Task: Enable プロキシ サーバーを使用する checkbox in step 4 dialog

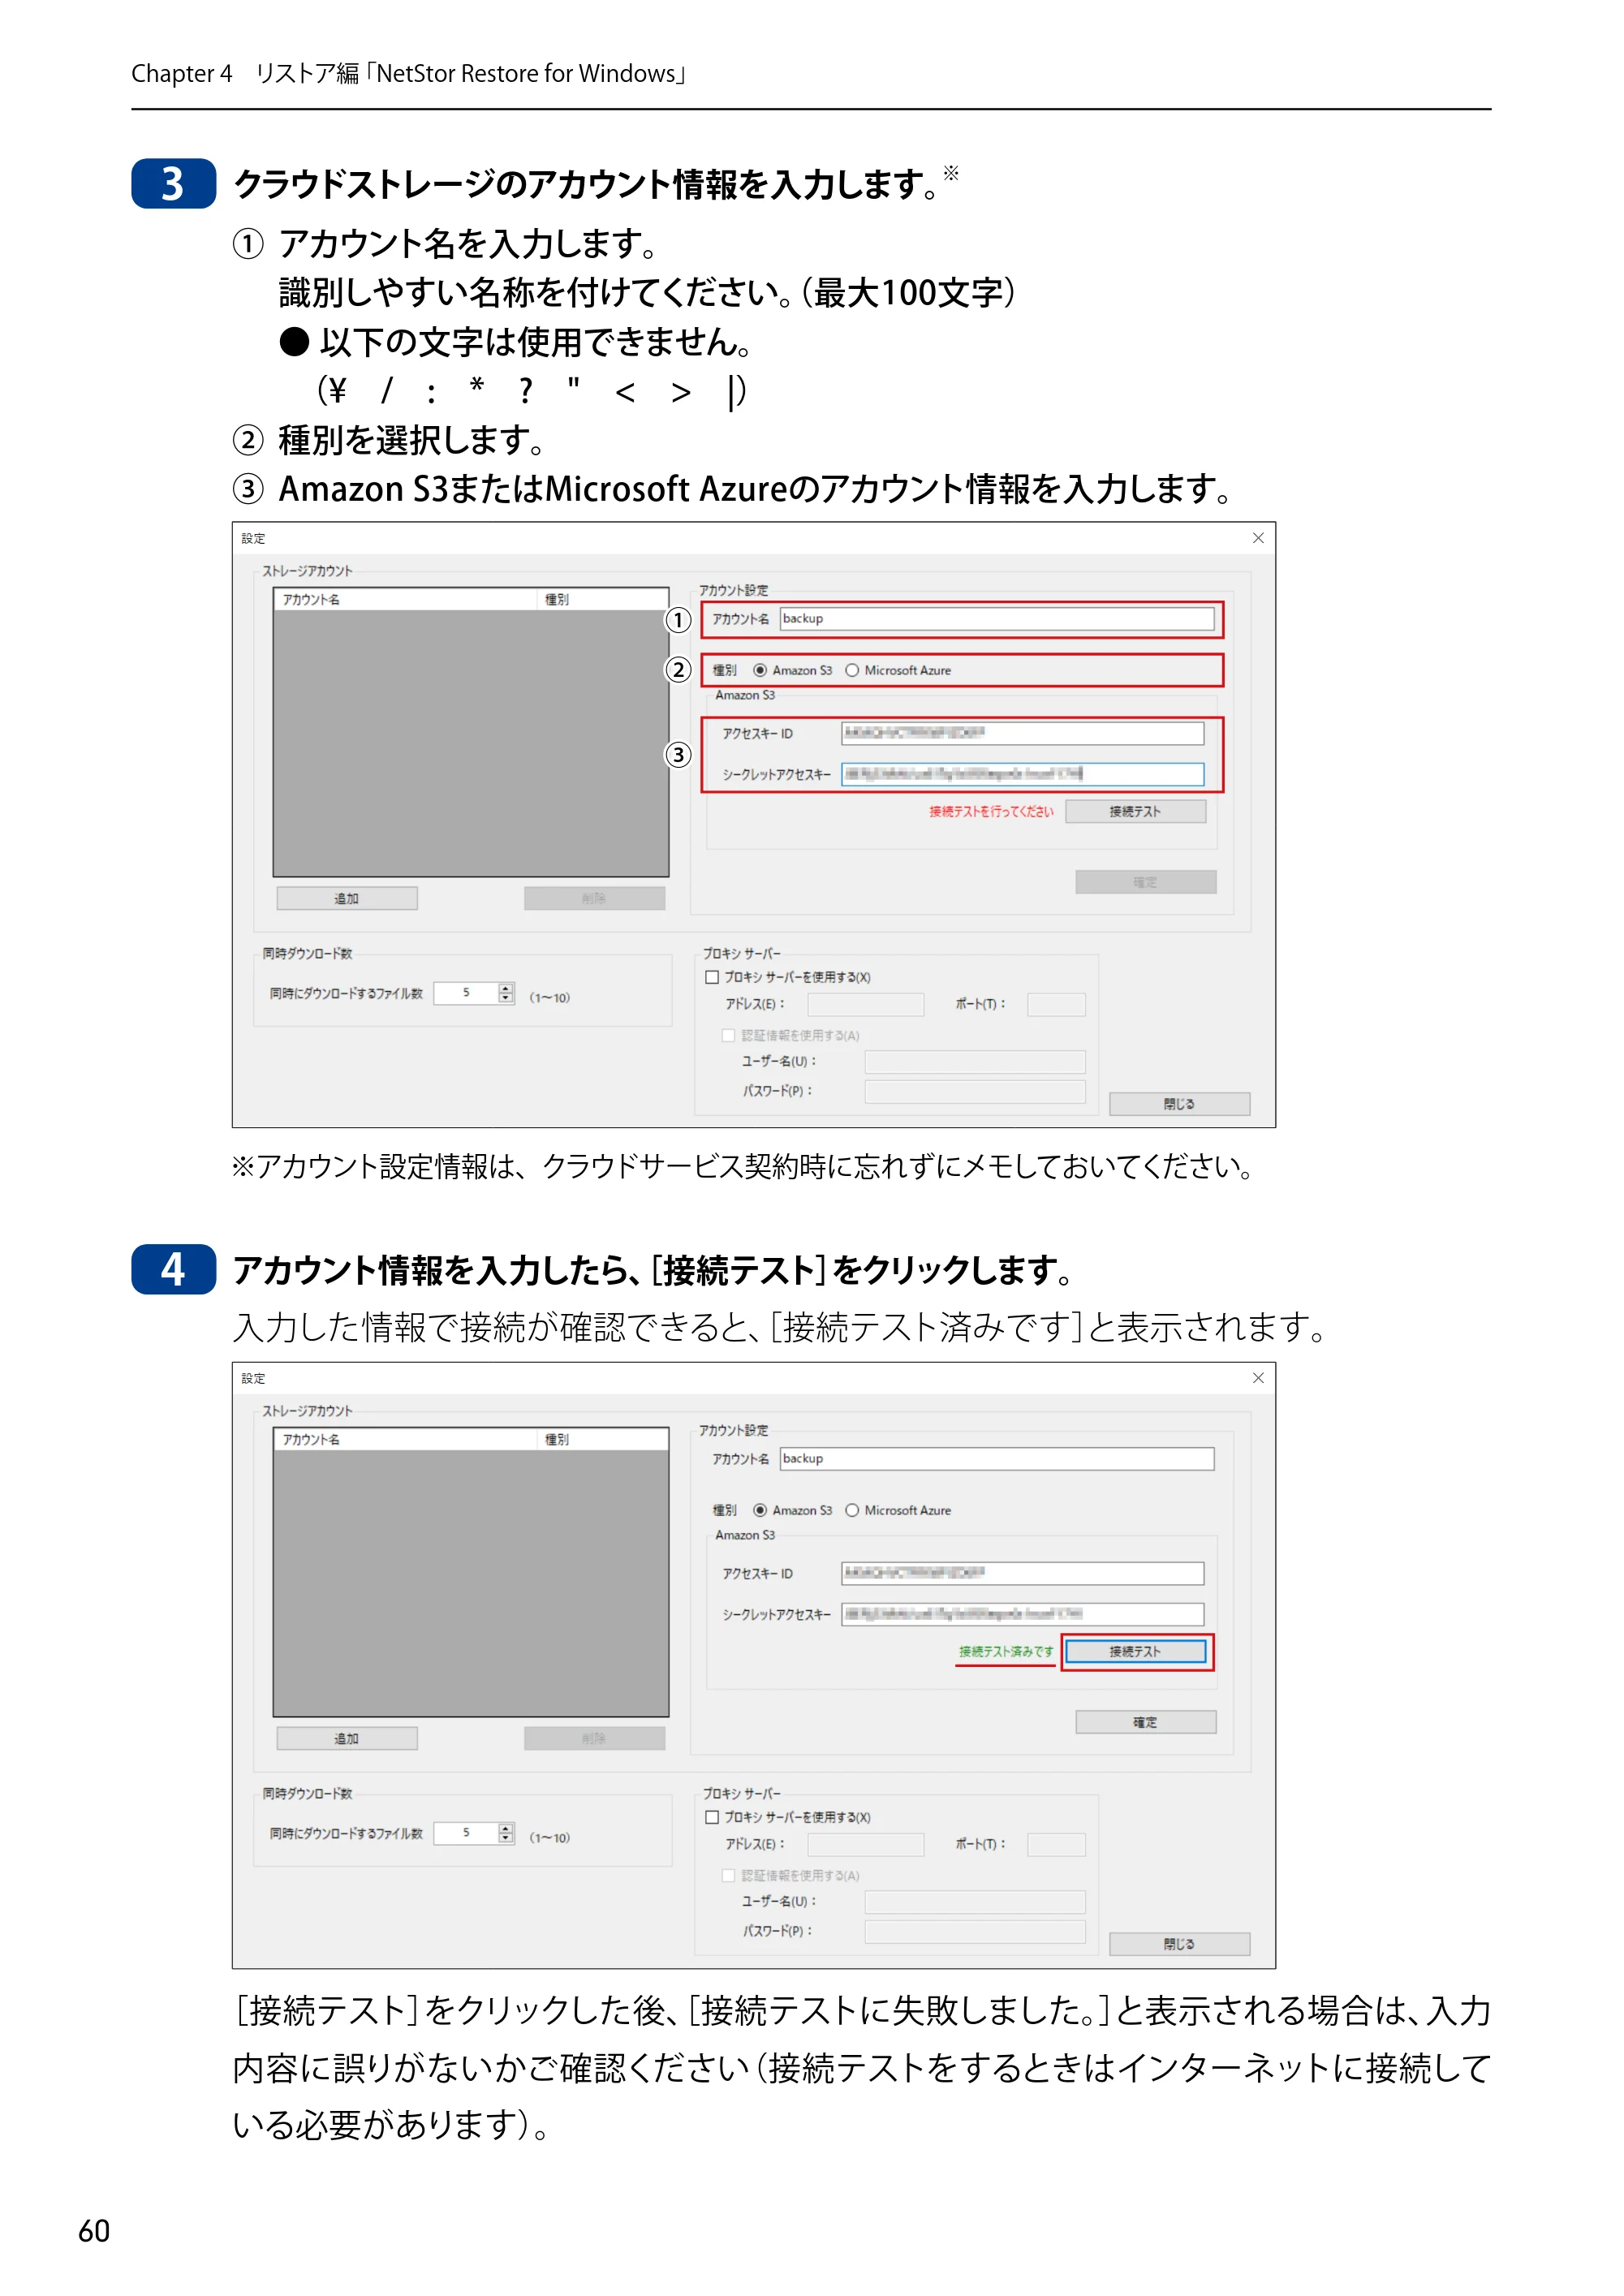Action: point(712,1817)
